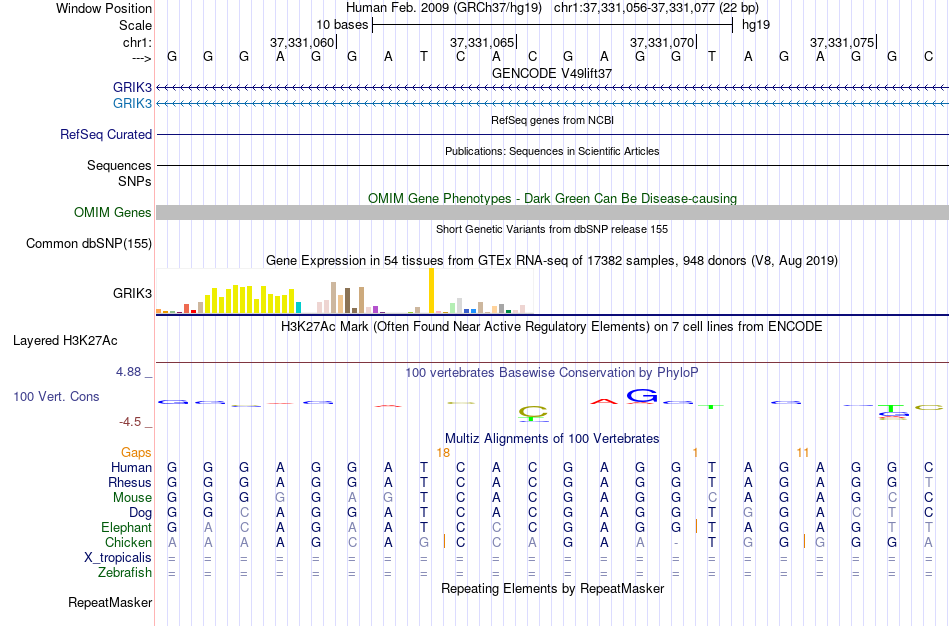Click the Short Genetic Variants dbSNP title
This screenshot has height=626, width=950.
pos(552,229)
